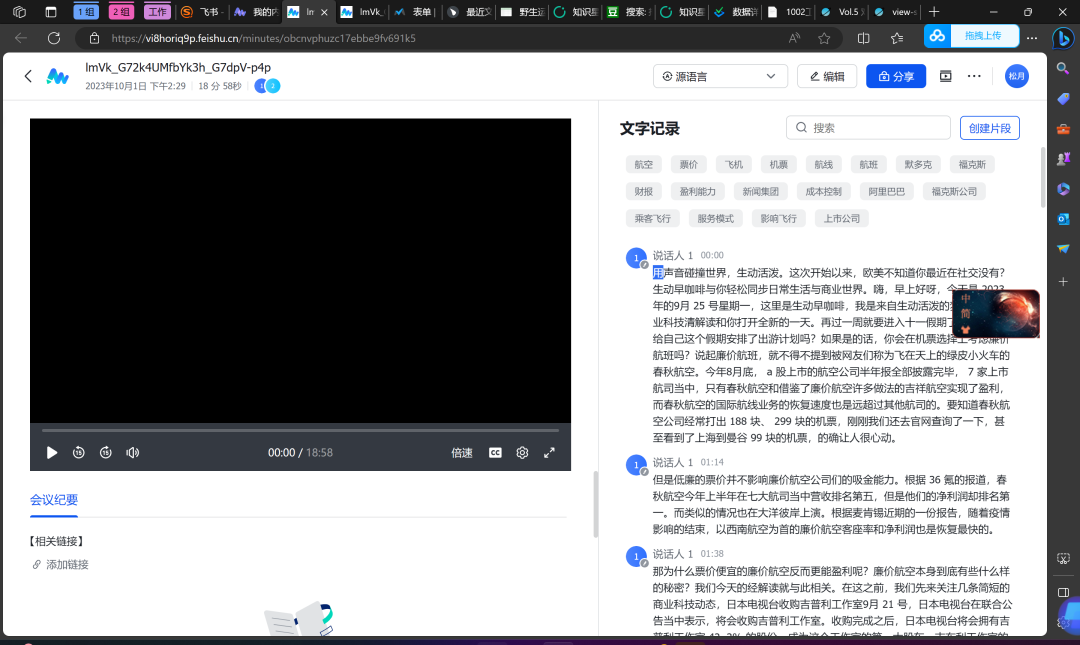This screenshot has height=645, width=1080.
Task: Open the player settings gear
Action: [522, 453]
